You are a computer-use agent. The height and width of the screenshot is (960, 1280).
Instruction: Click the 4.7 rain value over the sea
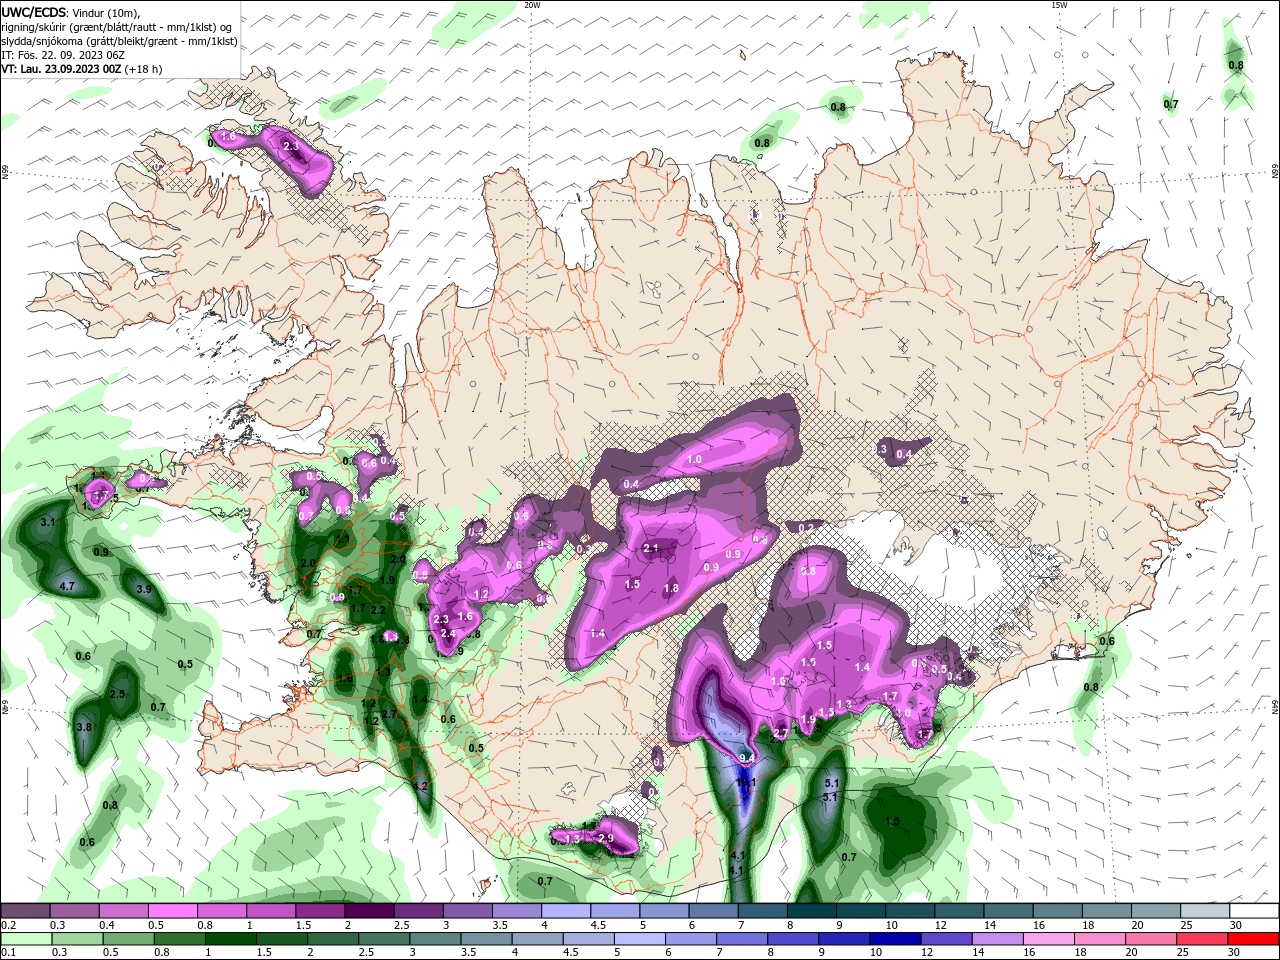click(68, 586)
